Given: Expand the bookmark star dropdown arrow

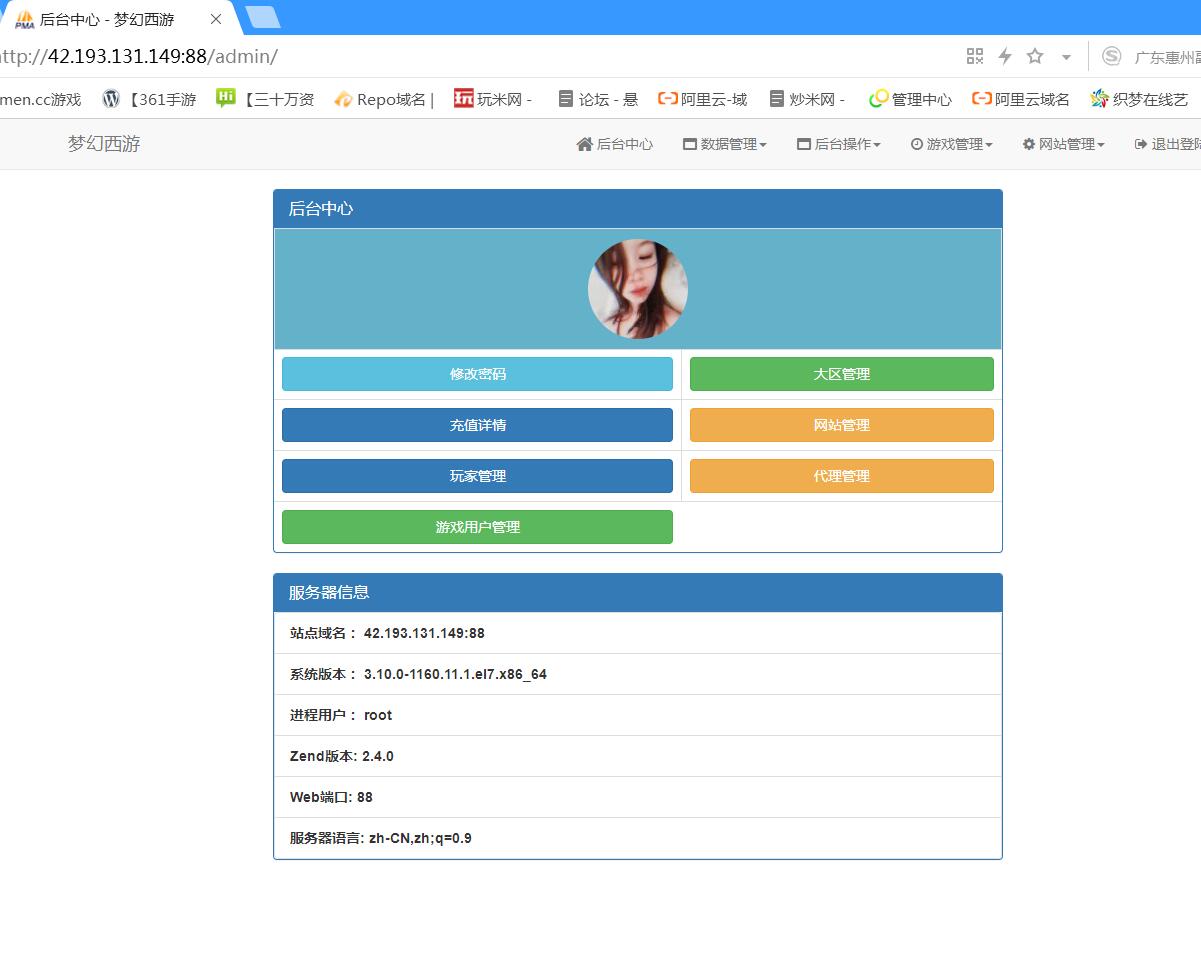Looking at the screenshot, I should pyautogui.click(x=1066, y=57).
